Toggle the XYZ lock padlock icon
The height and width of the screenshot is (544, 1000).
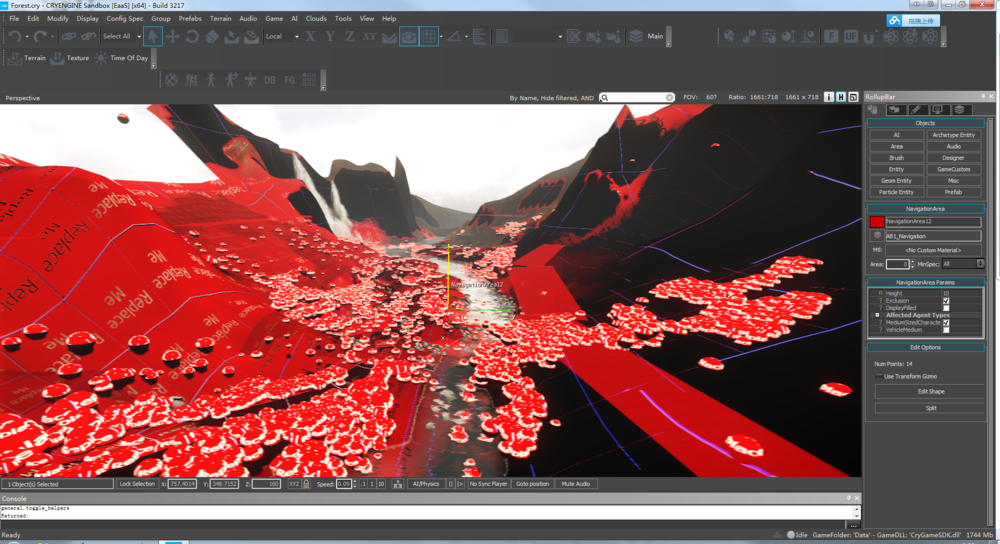(x=306, y=484)
